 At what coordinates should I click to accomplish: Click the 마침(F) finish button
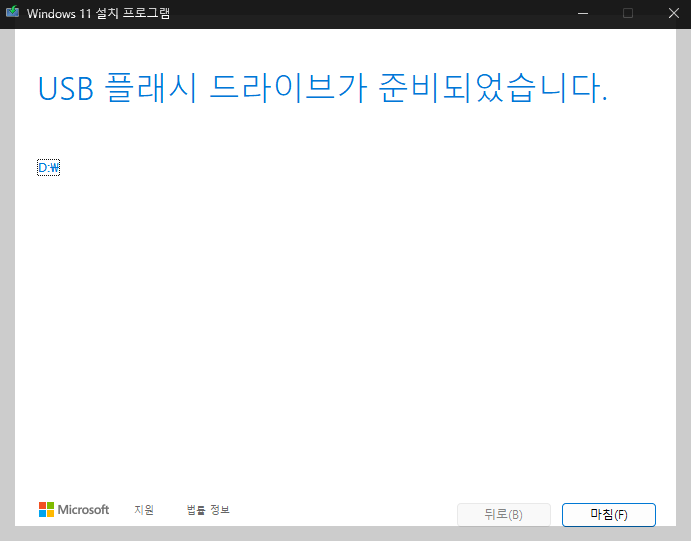[x=609, y=515]
